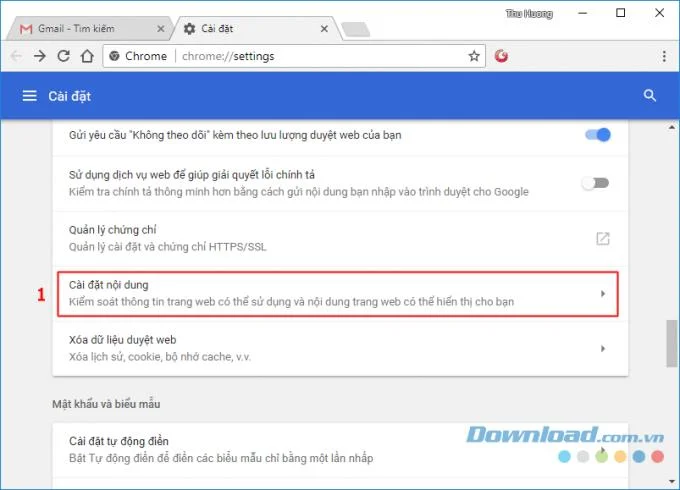Click the Mật khẩu và biểu mẫu heading
The height and width of the screenshot is (490, 680).
tap(106, 404)
